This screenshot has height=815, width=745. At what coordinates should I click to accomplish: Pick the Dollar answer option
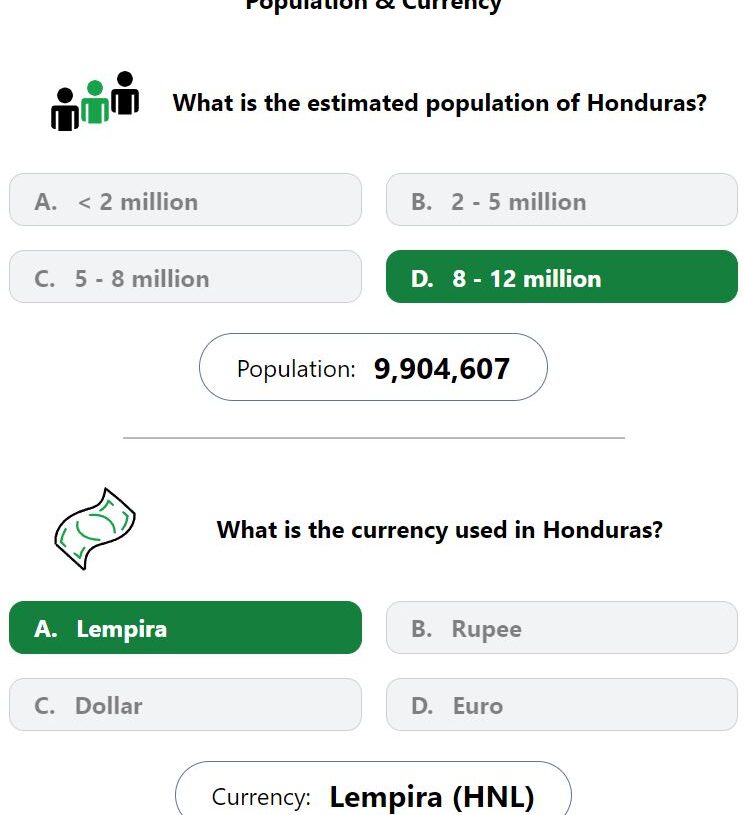coord(186,705)
